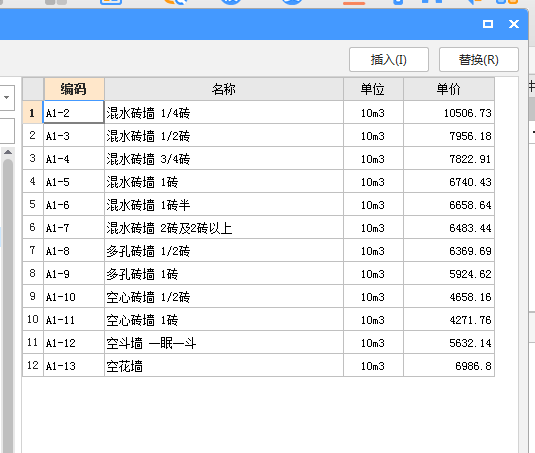Maximize the dialog window
The width and height of the screenshot is (535, 453).
click(x=488, y=24)
